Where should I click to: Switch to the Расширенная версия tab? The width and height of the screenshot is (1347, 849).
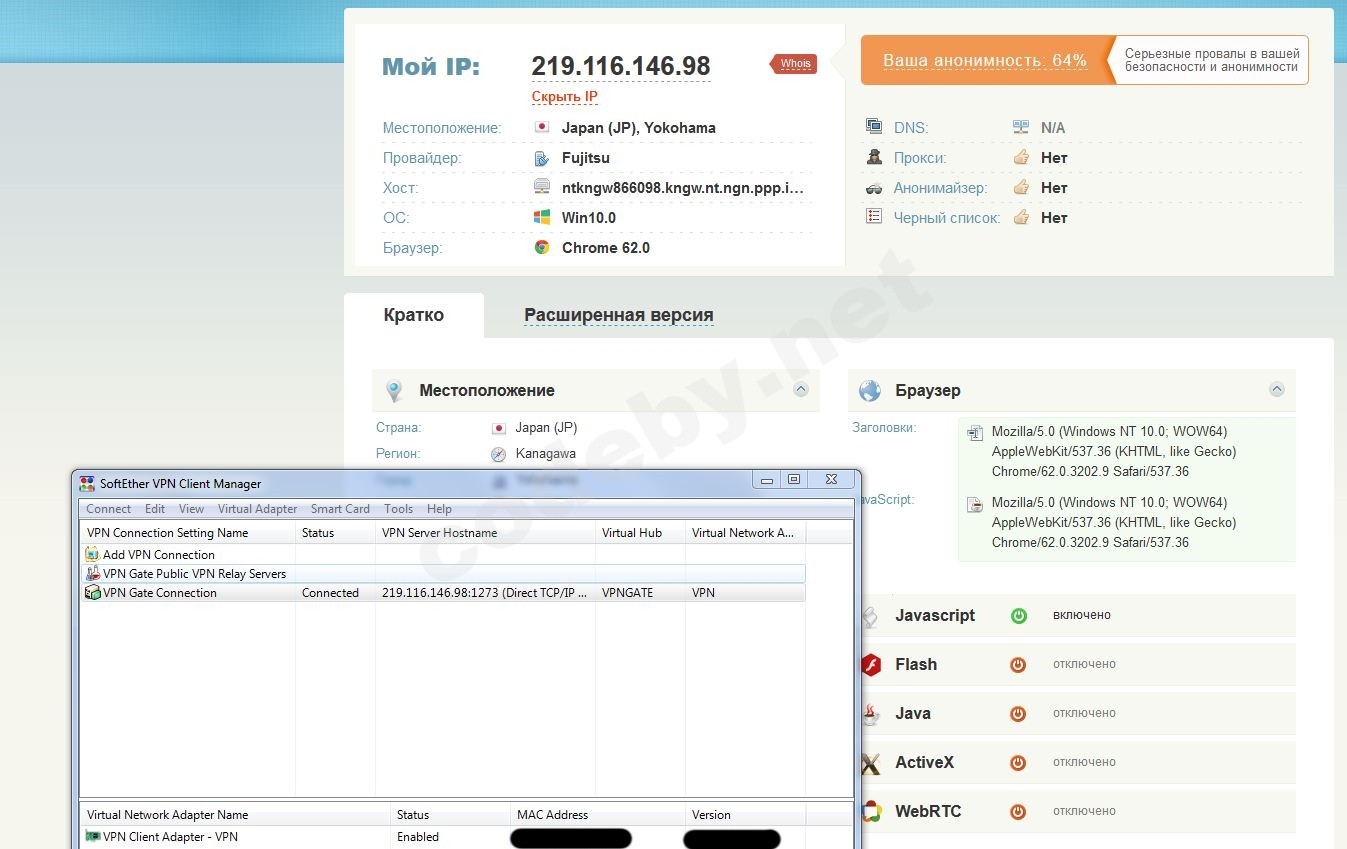tap(618, 315)
